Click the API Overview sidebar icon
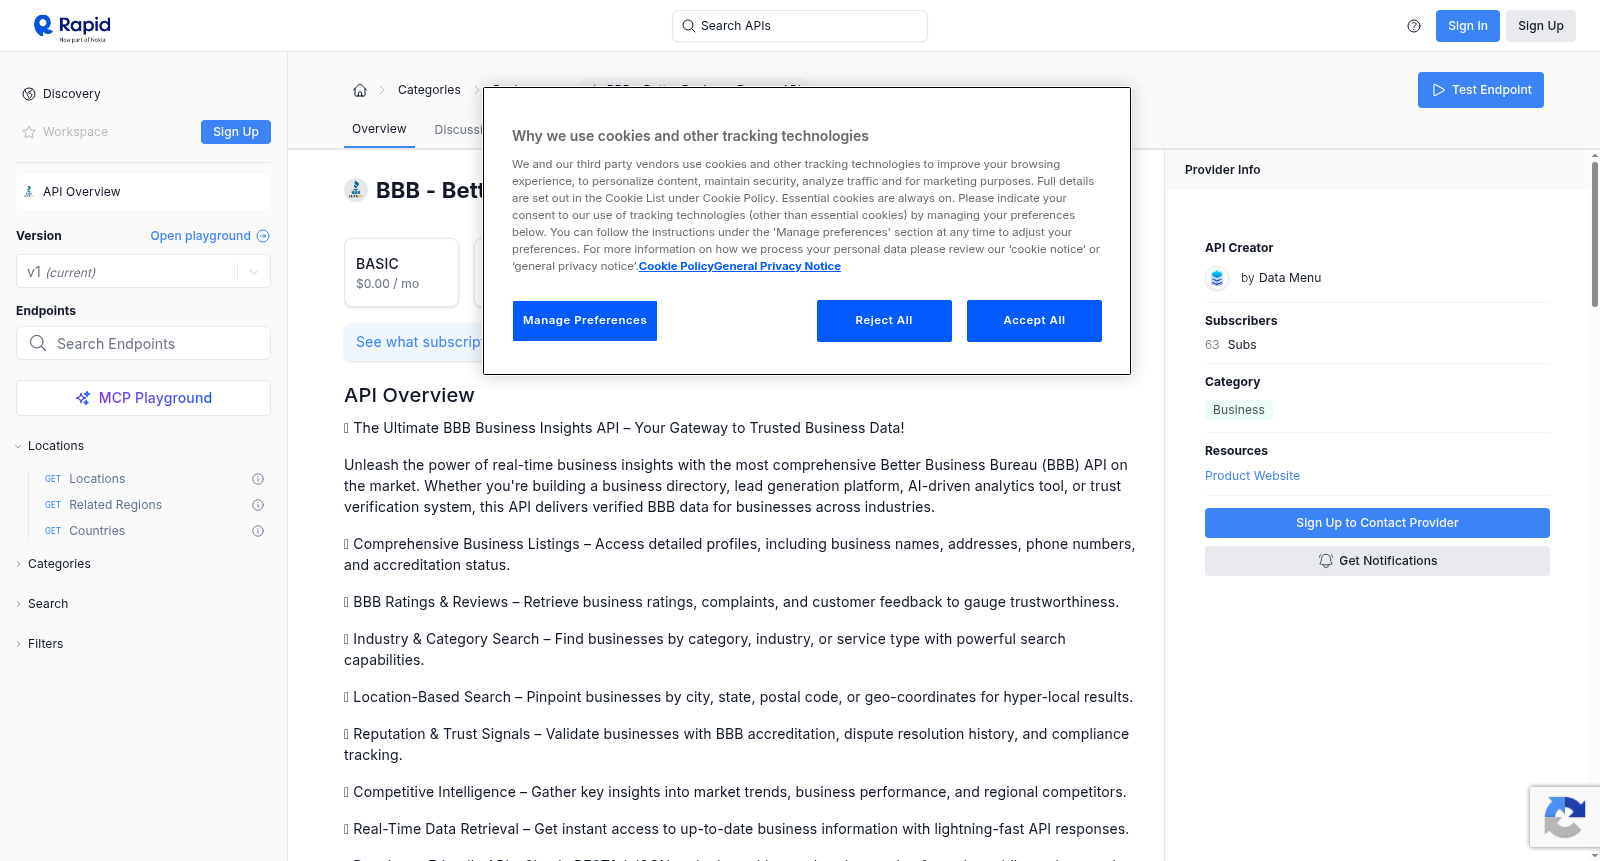This screenshot has width=1600, height=861. (29, 192)
